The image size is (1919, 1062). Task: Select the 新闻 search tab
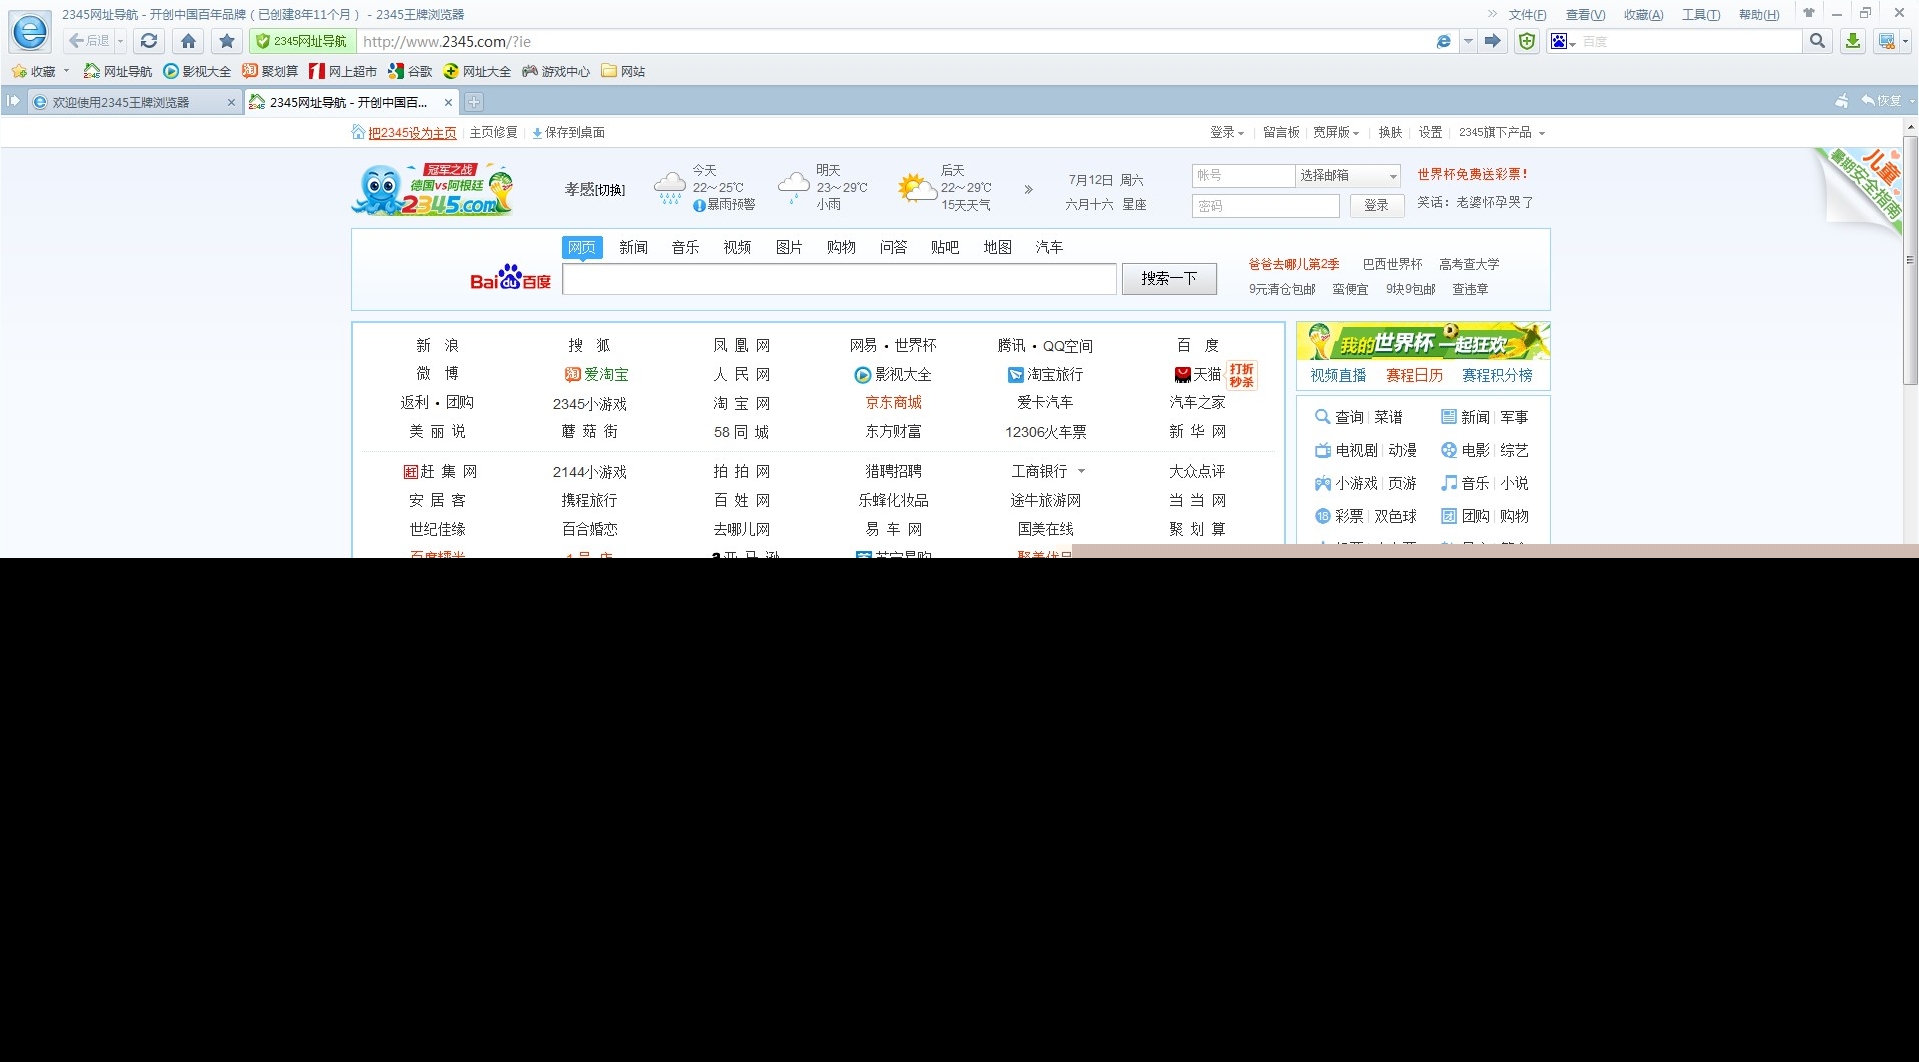(633, 247)
